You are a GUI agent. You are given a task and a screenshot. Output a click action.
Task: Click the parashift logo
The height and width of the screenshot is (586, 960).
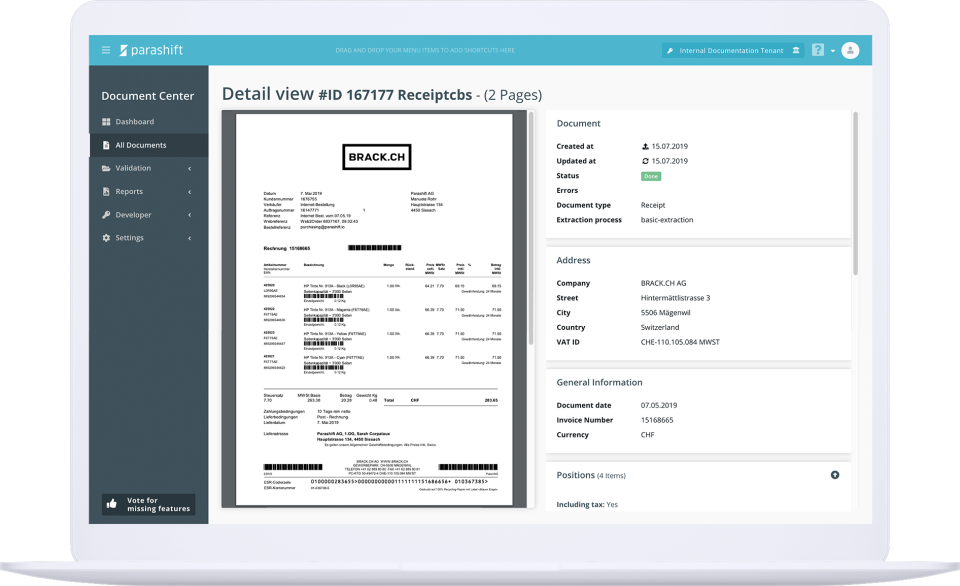click(x=151, y=50)
